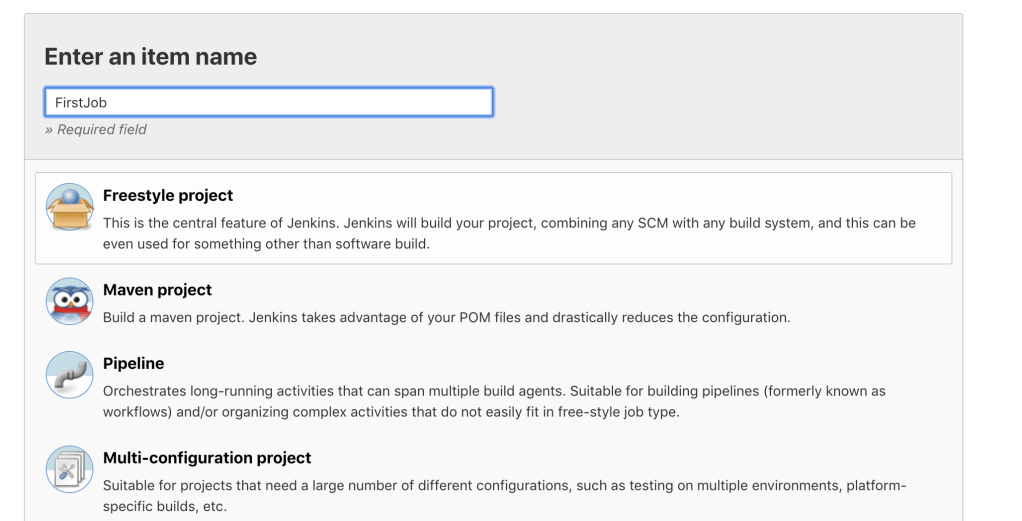Select the Freestyle project title
The height and width of the screenshot is (521, 1022).
pos(168,196)
